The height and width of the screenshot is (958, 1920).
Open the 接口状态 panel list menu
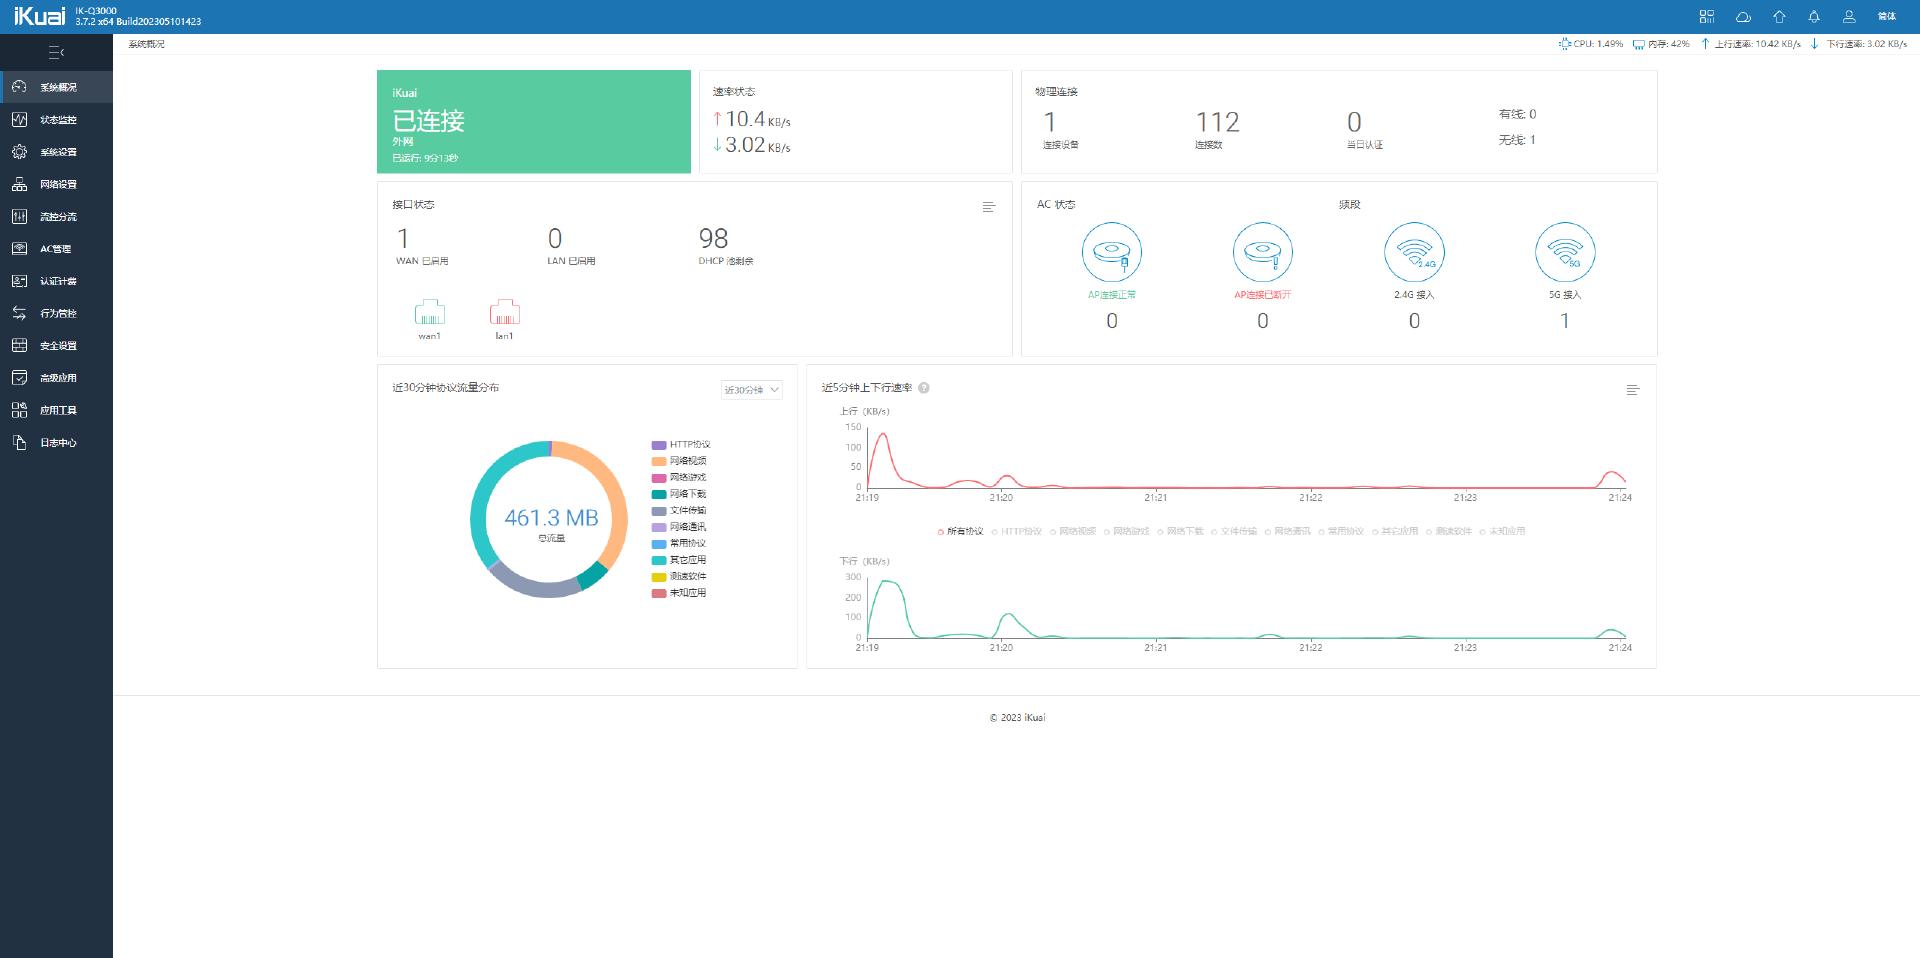(988, 207)
